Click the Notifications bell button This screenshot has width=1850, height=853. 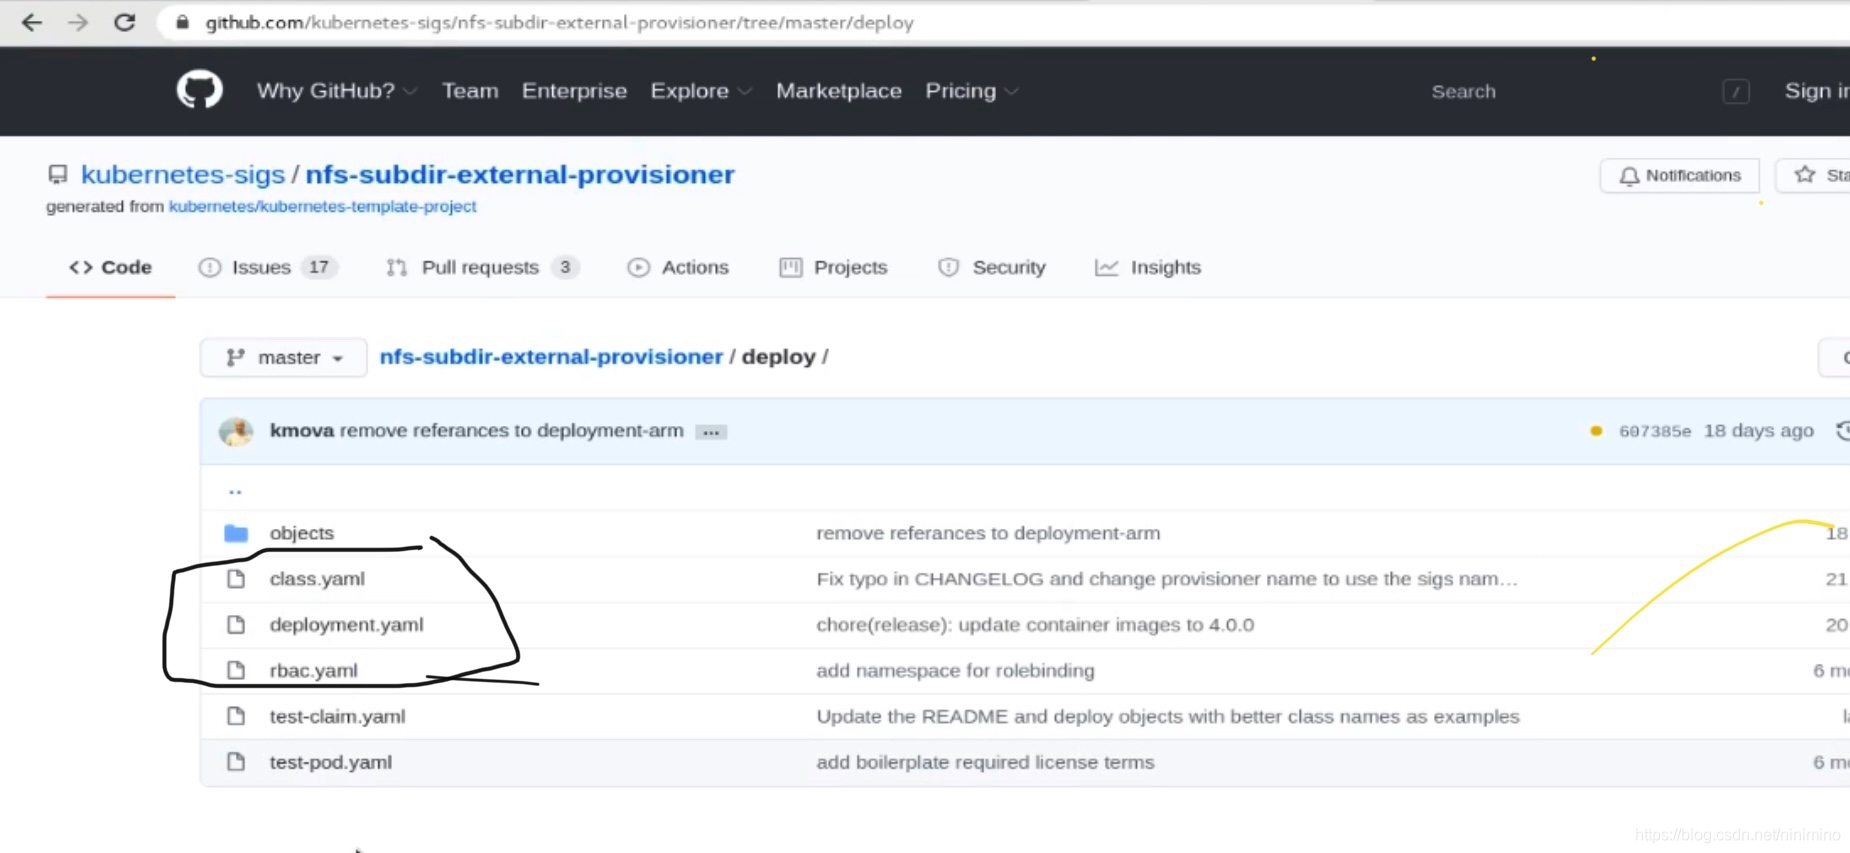1679,175
